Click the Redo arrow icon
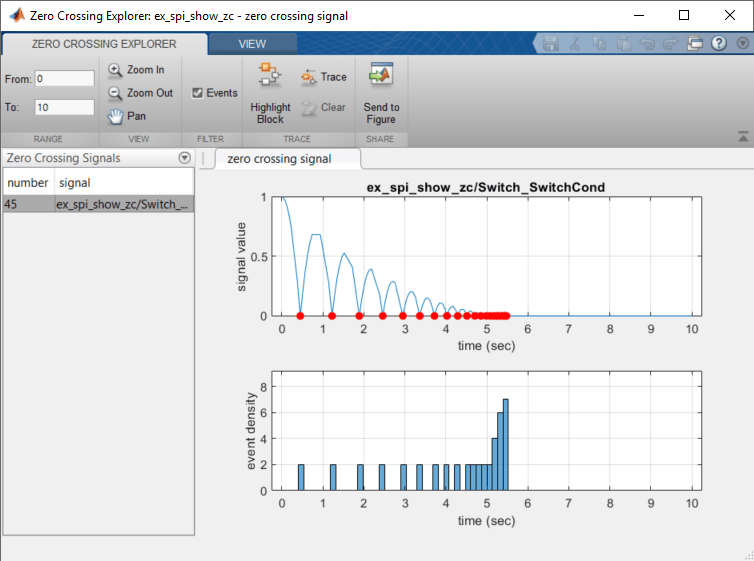 pos(670,44)
